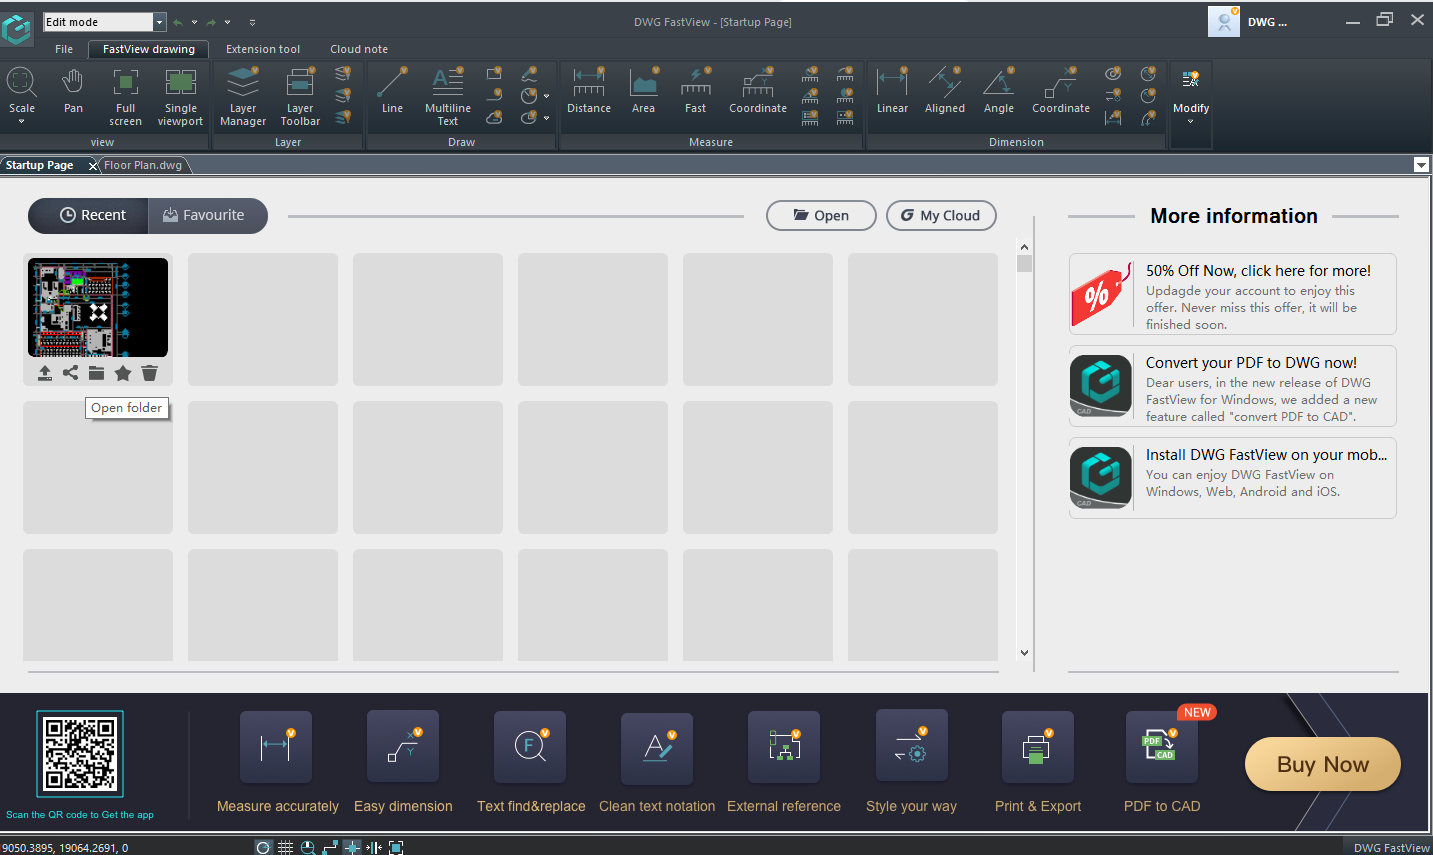Select the Pan tool

point(73,92)
